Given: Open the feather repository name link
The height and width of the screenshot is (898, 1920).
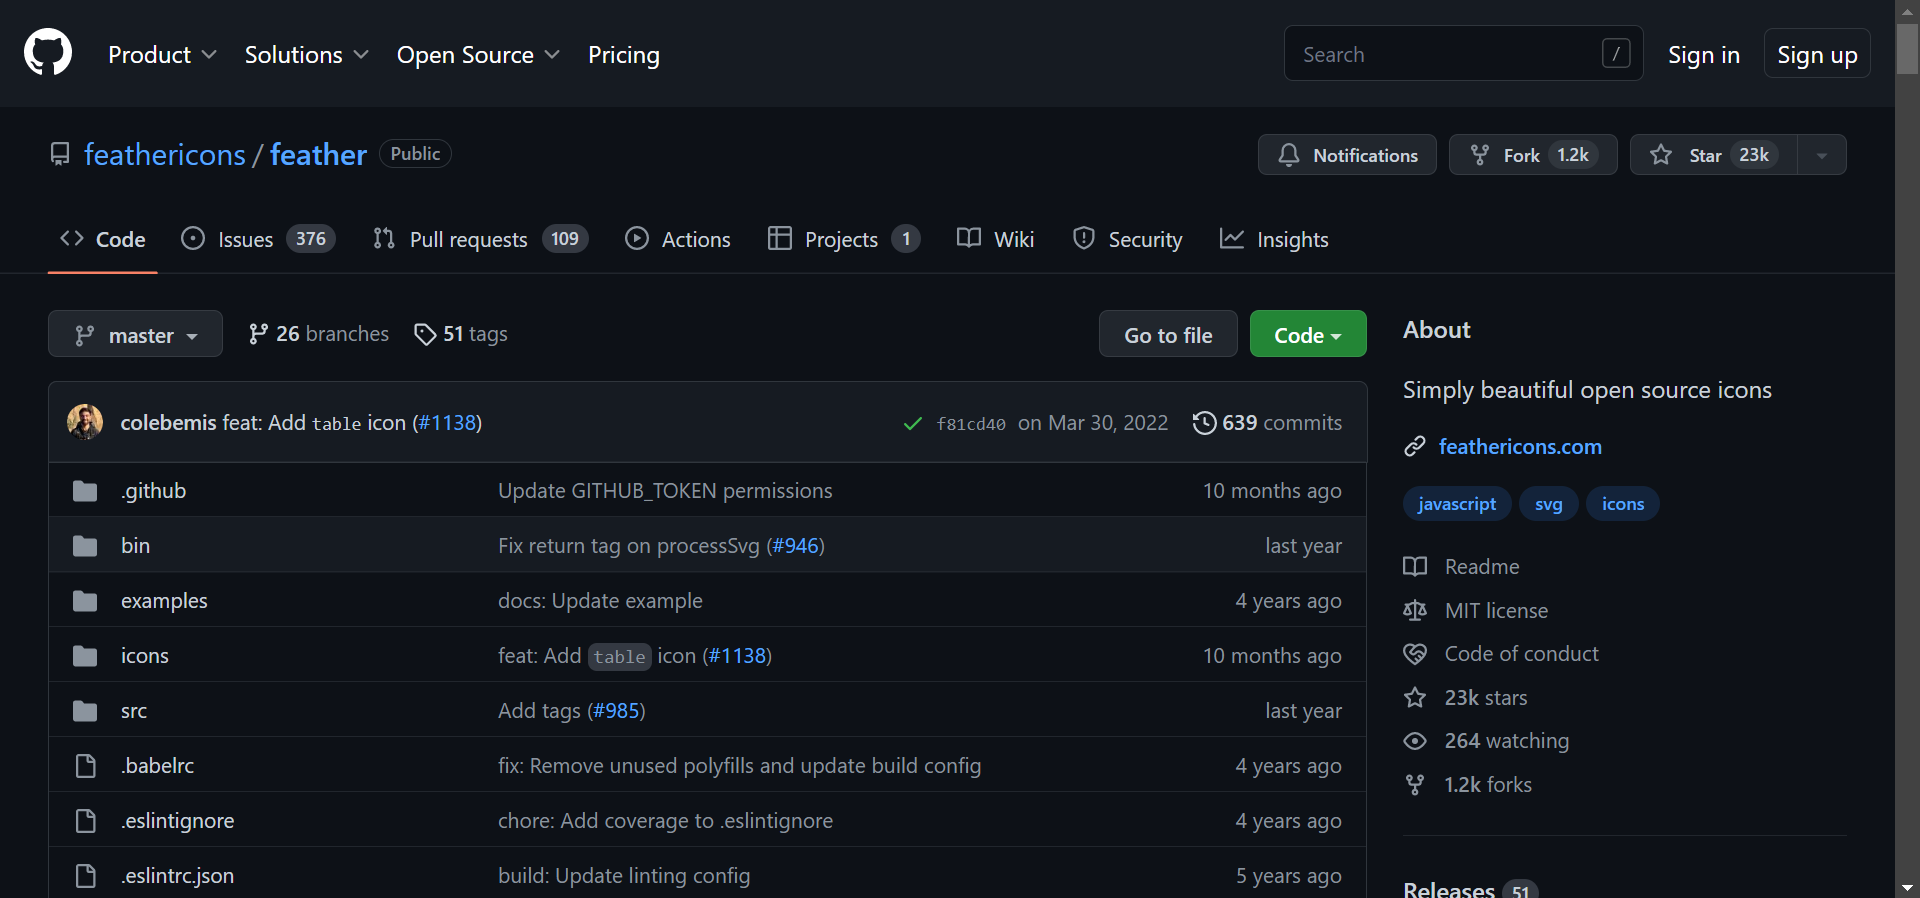Looking at the screenshot, I should click(x=318, y=155).
